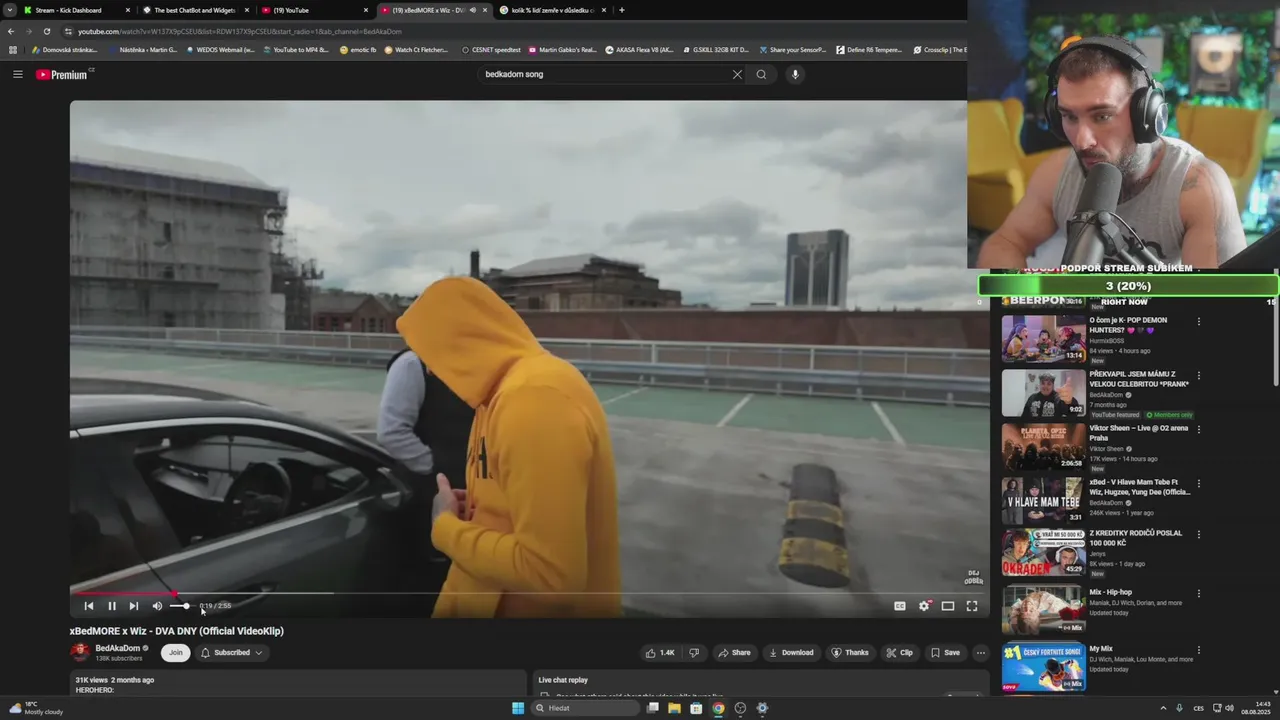
Task: Open the YouTube hamburger guide menu
Action: pos(17,74)
